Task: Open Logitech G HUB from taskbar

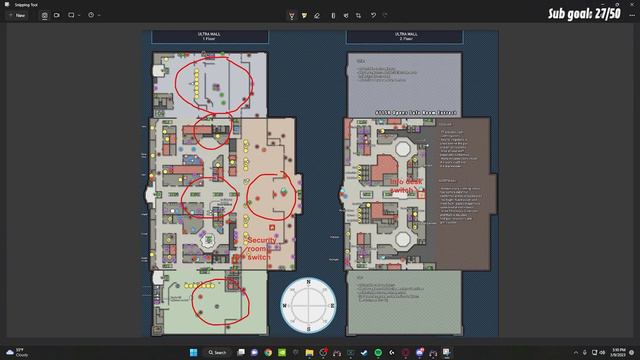Action: coord(392,352)
